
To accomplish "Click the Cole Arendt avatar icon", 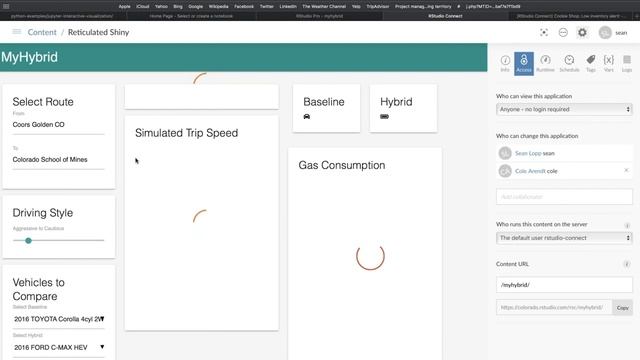I will pos(505,171).
